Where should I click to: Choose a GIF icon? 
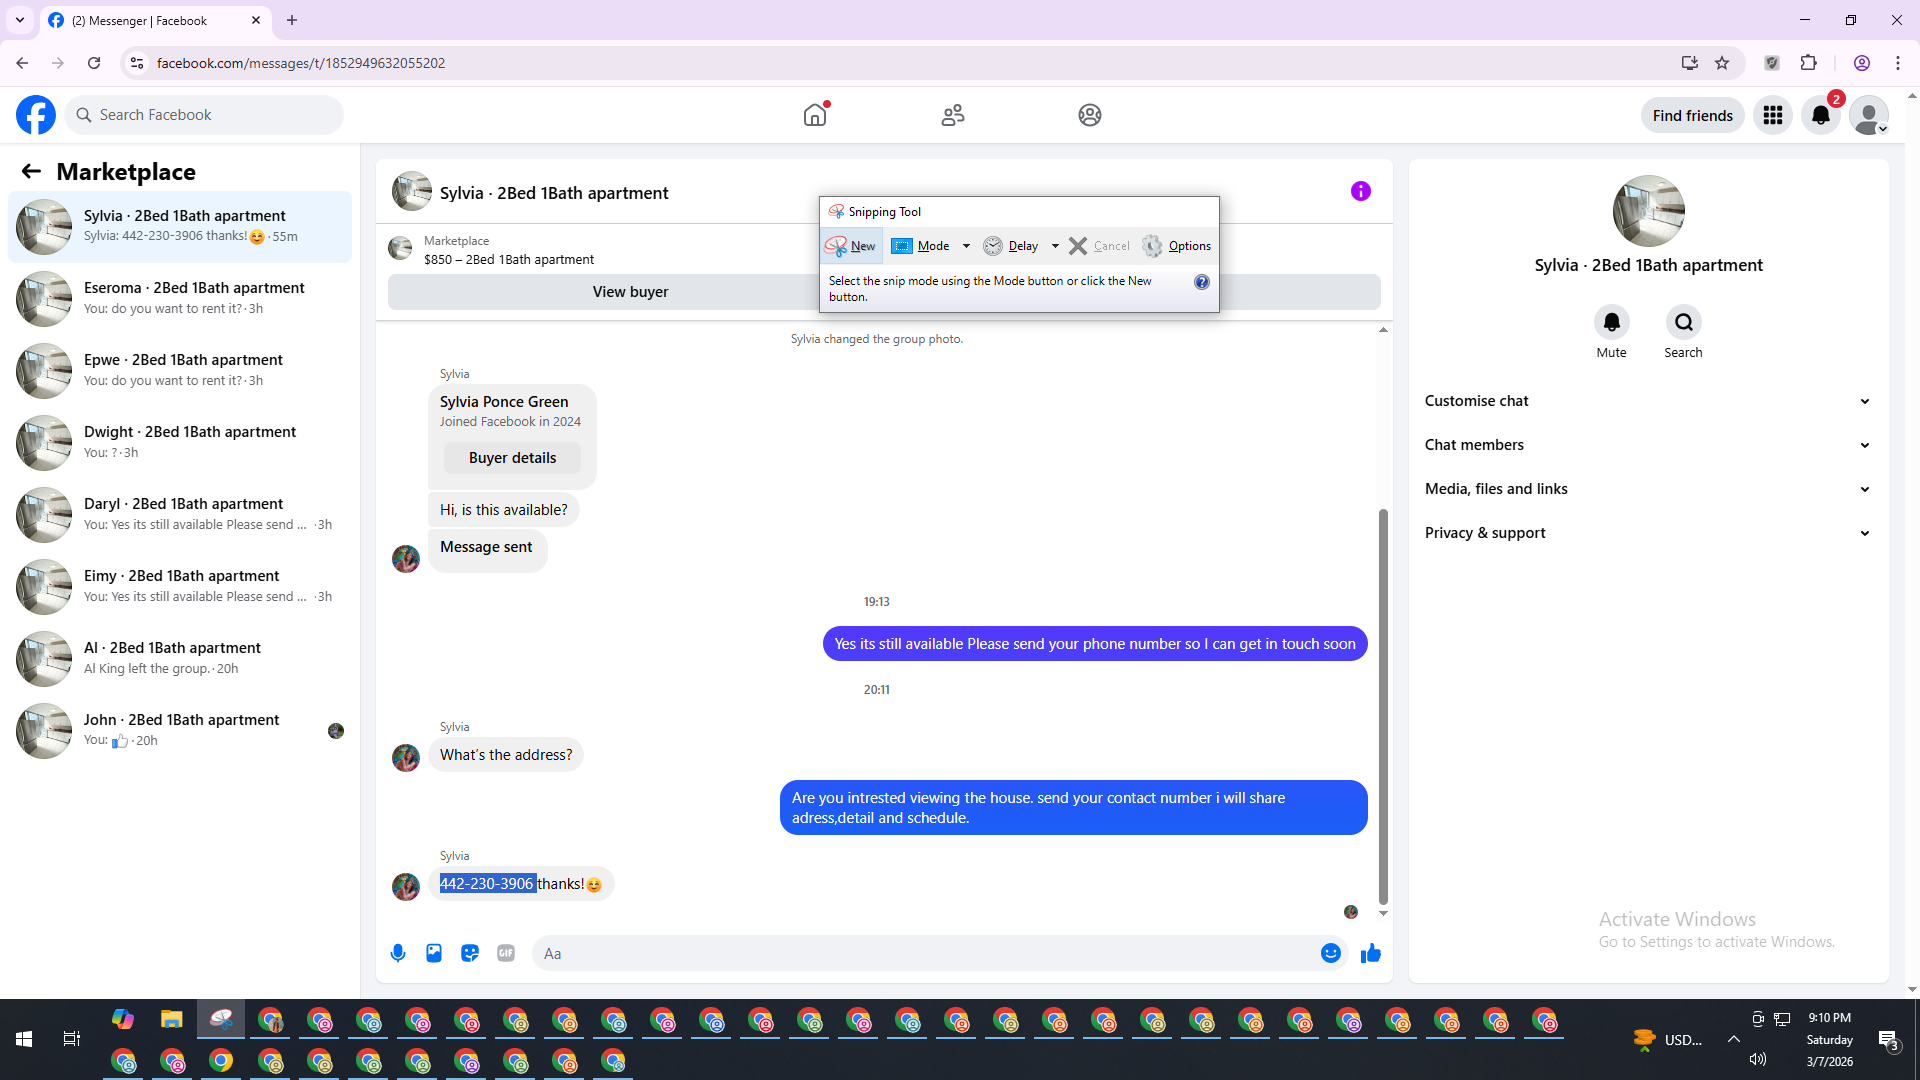[x=506, y=953]
